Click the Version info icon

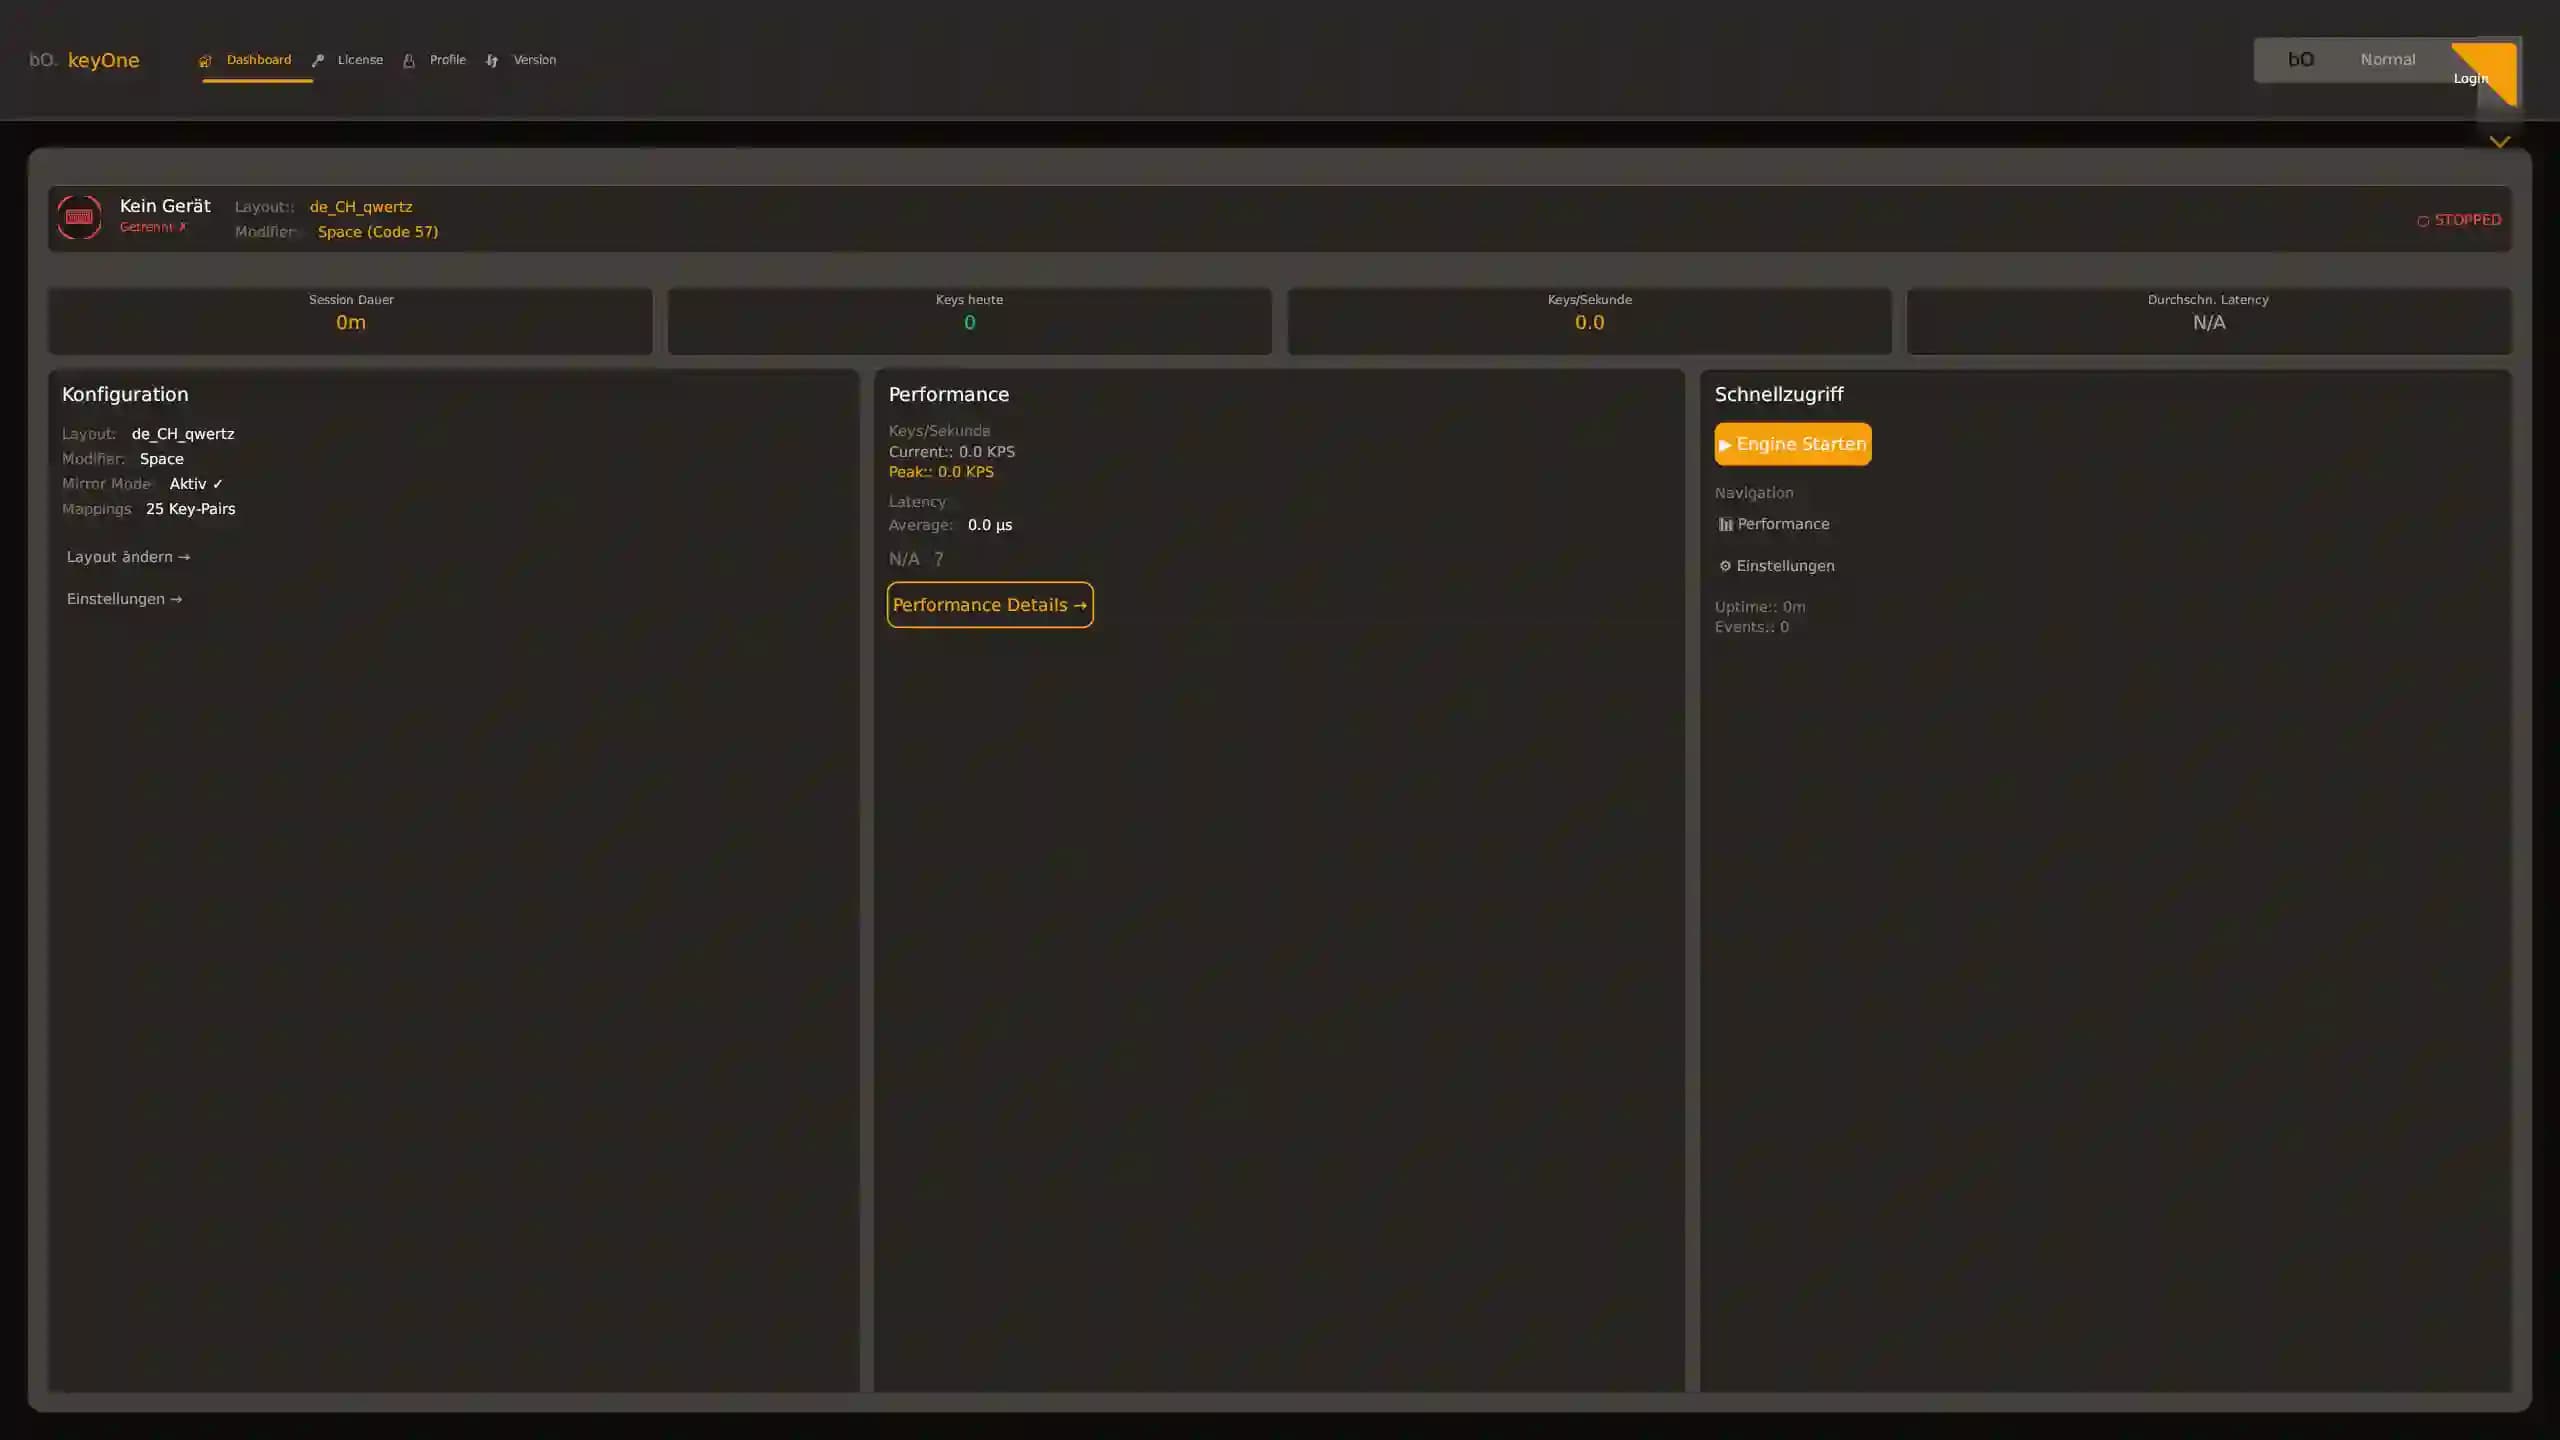[492, 60]
